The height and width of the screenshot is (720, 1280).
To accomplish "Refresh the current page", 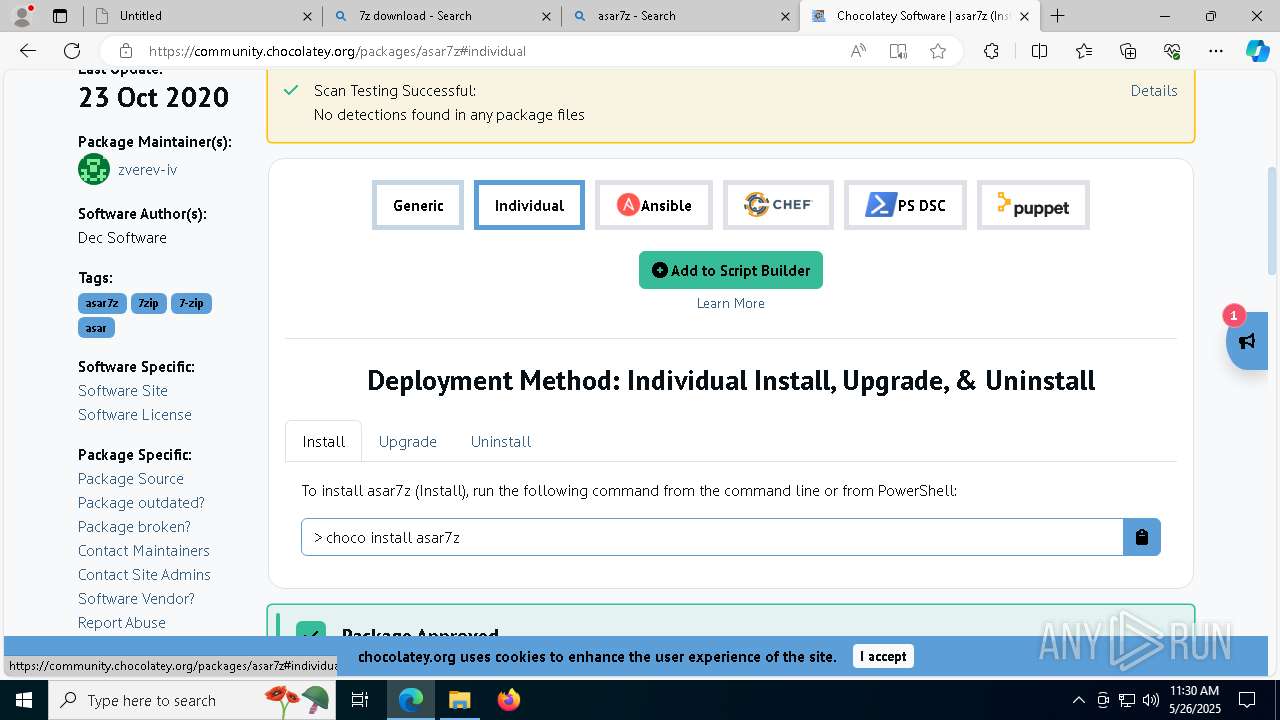I will (x=72, y=51).
